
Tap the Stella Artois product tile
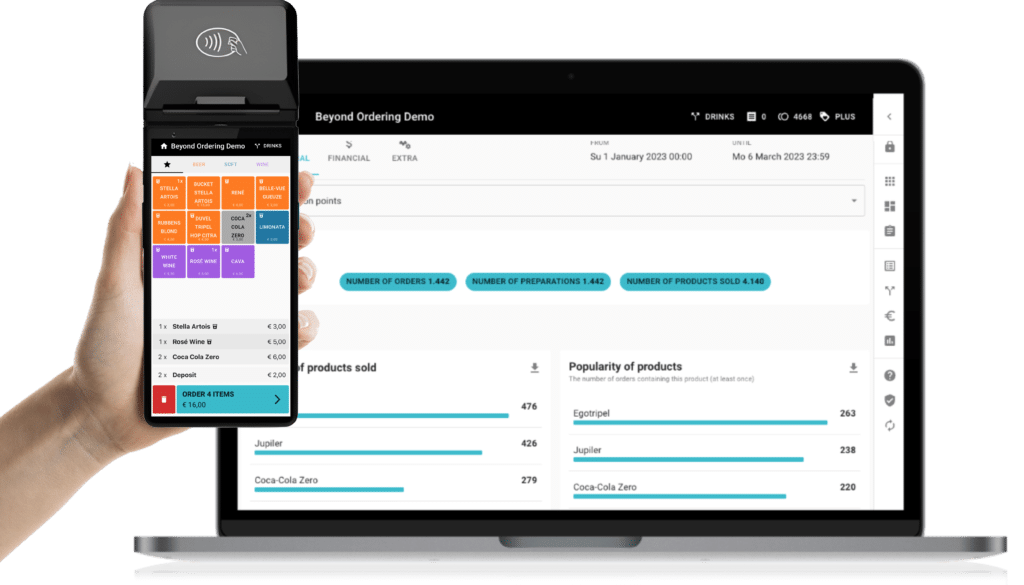tap(169, 193)
